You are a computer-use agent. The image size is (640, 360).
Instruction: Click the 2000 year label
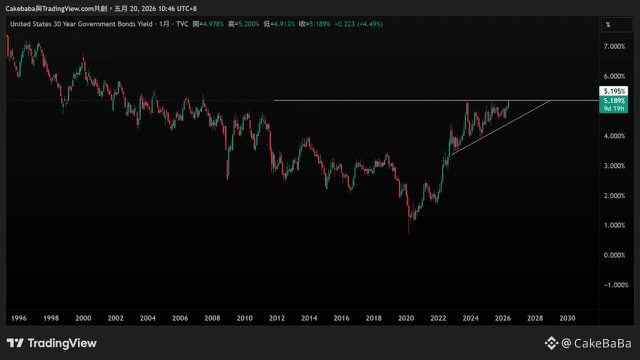[83, 318]
